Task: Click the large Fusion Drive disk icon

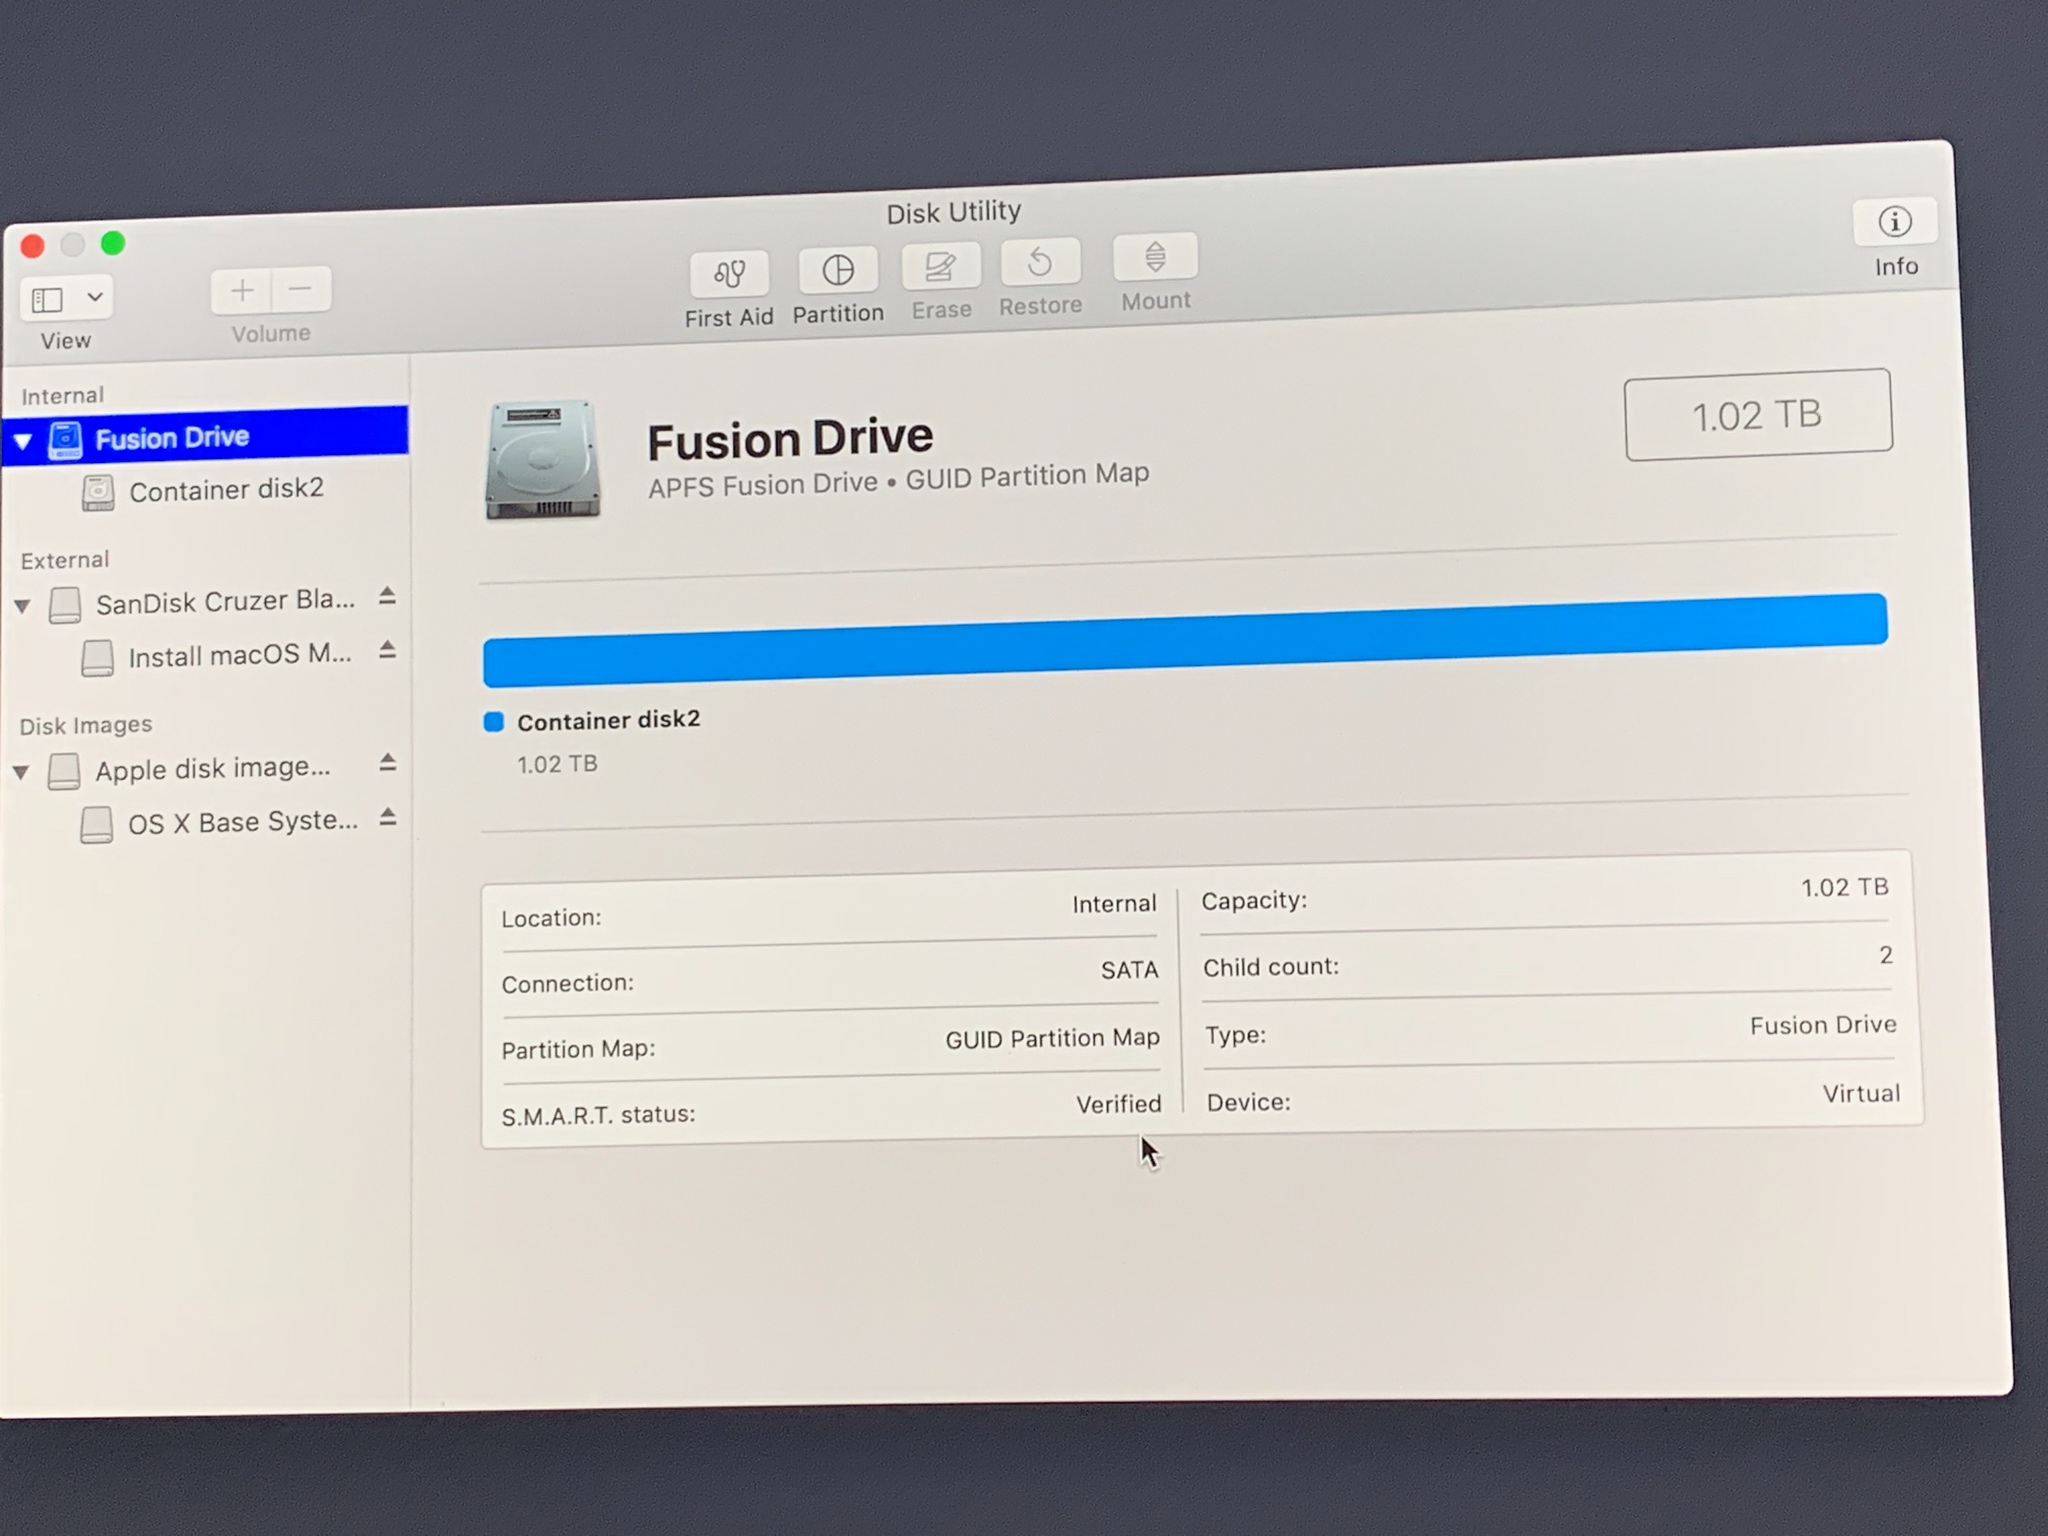Action: (543, 461)
